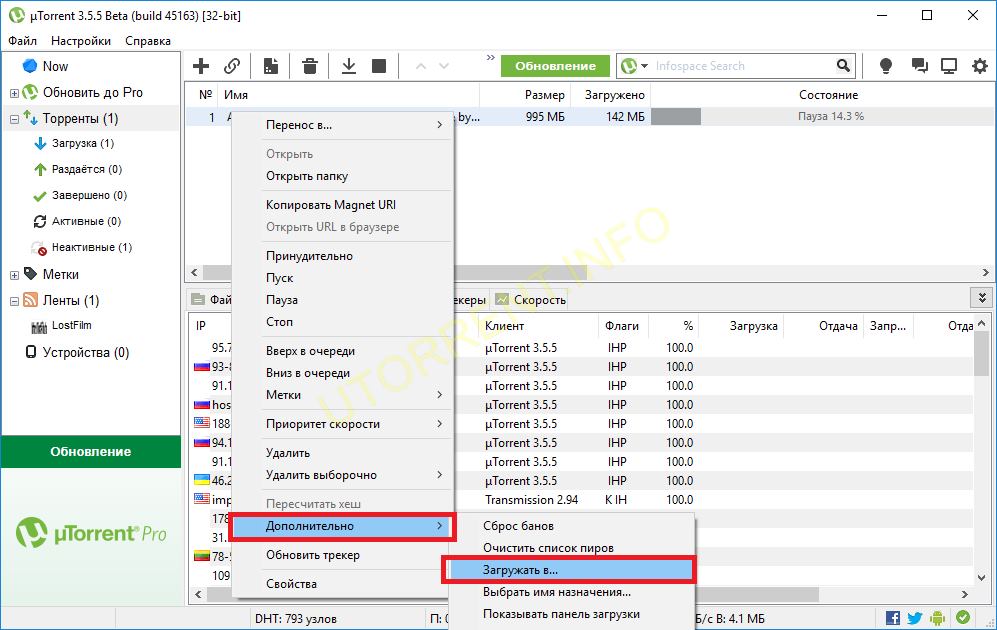
Task: Click the Add Torrent from URL link icon
Action: (x=232, y=65)
